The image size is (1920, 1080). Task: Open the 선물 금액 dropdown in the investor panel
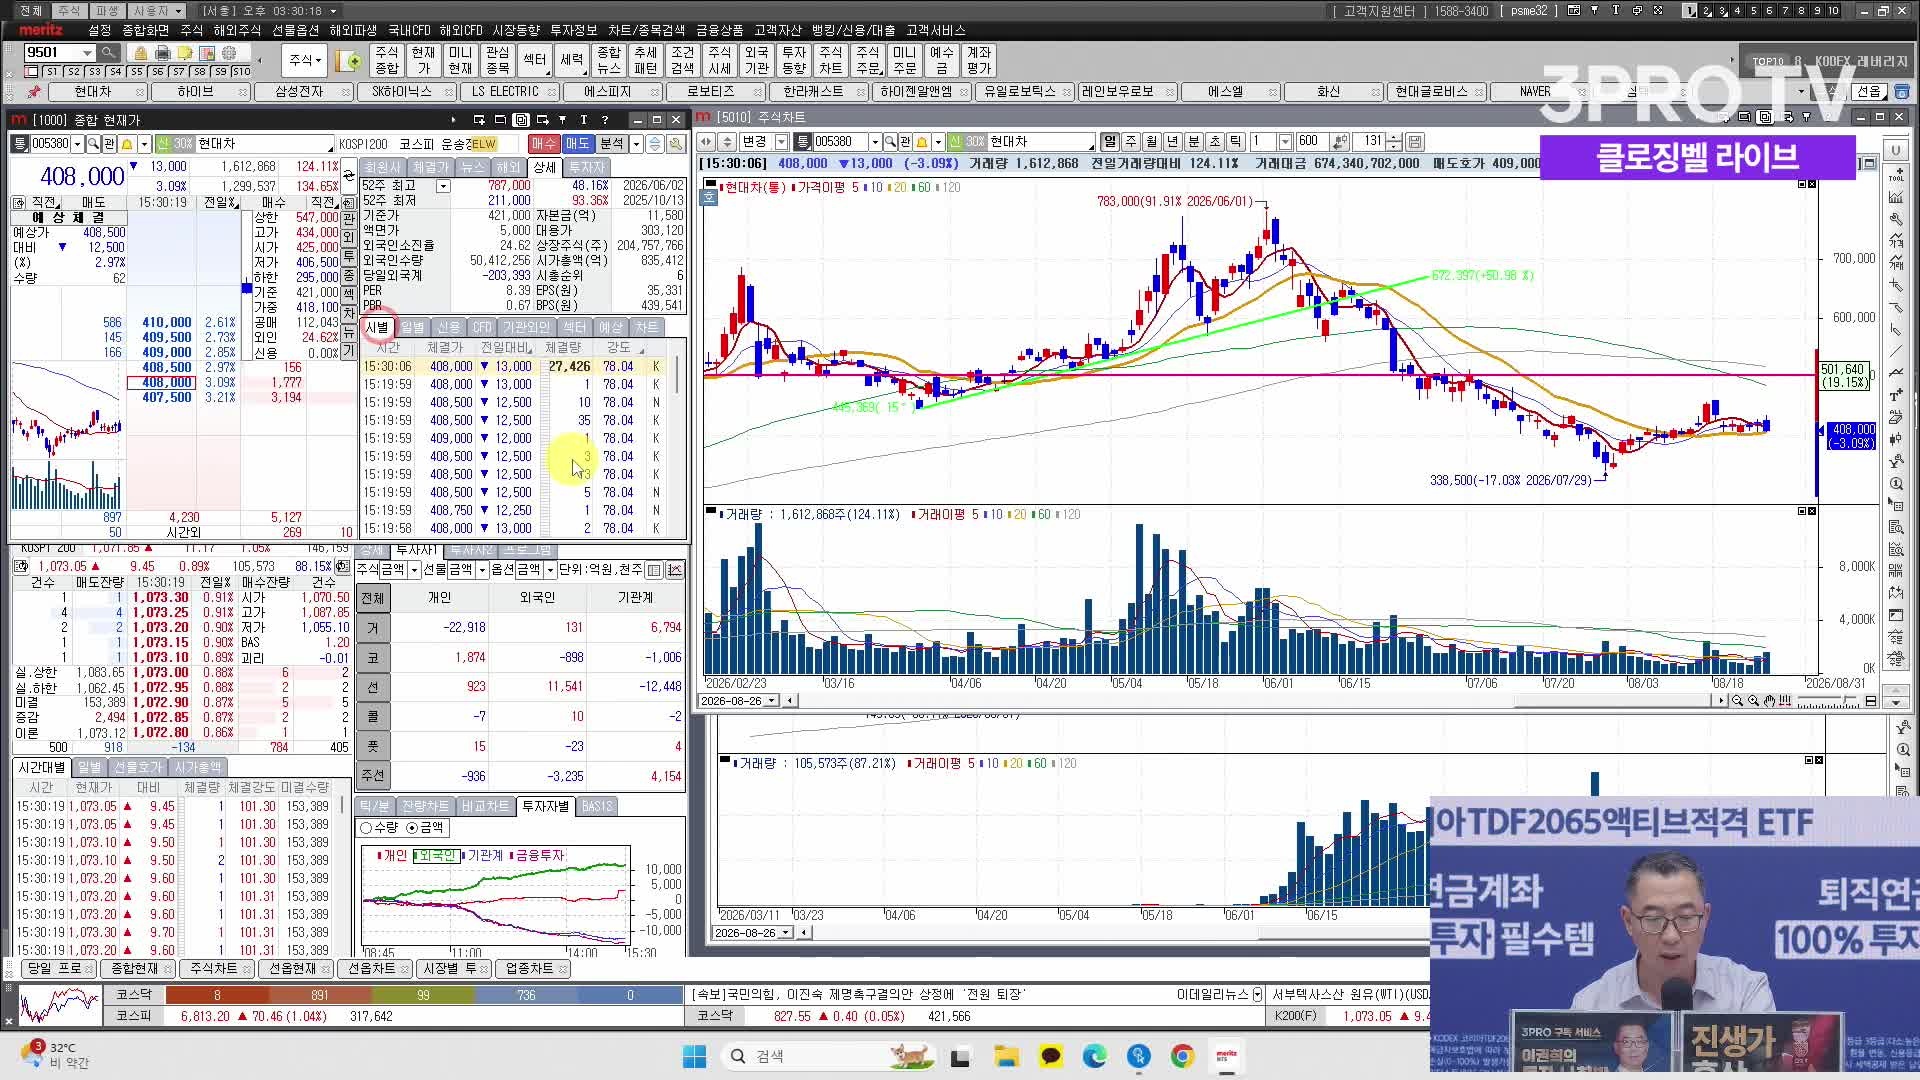pos(482,570)
